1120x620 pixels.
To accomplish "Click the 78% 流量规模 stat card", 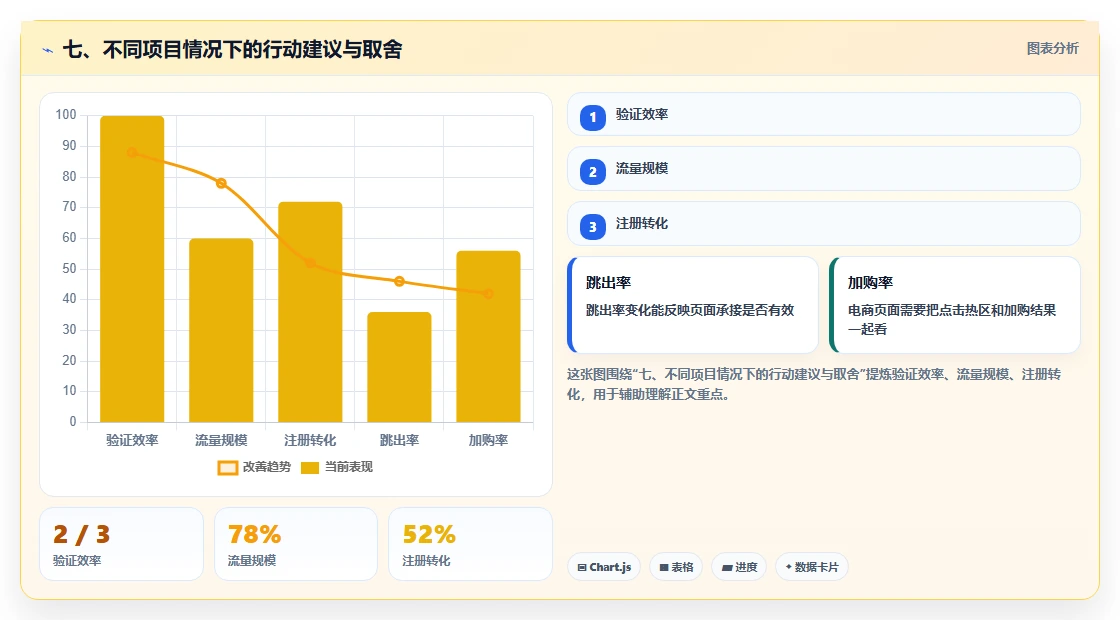I will [x=296, y=544].
